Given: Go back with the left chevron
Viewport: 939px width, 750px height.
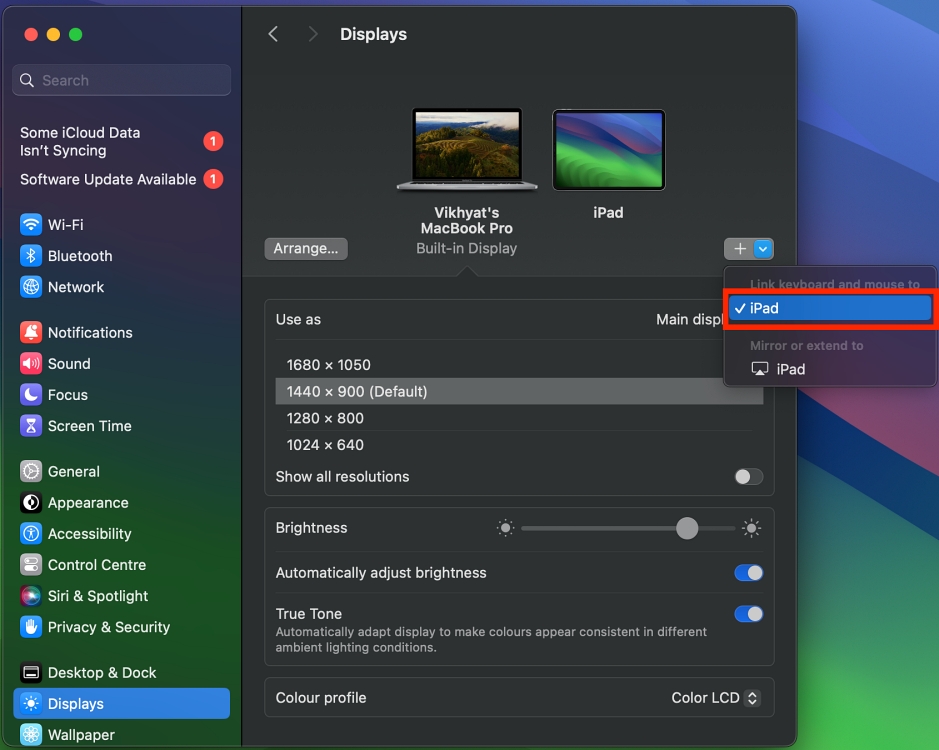Looking at the screenshot, I should point(273,34).
